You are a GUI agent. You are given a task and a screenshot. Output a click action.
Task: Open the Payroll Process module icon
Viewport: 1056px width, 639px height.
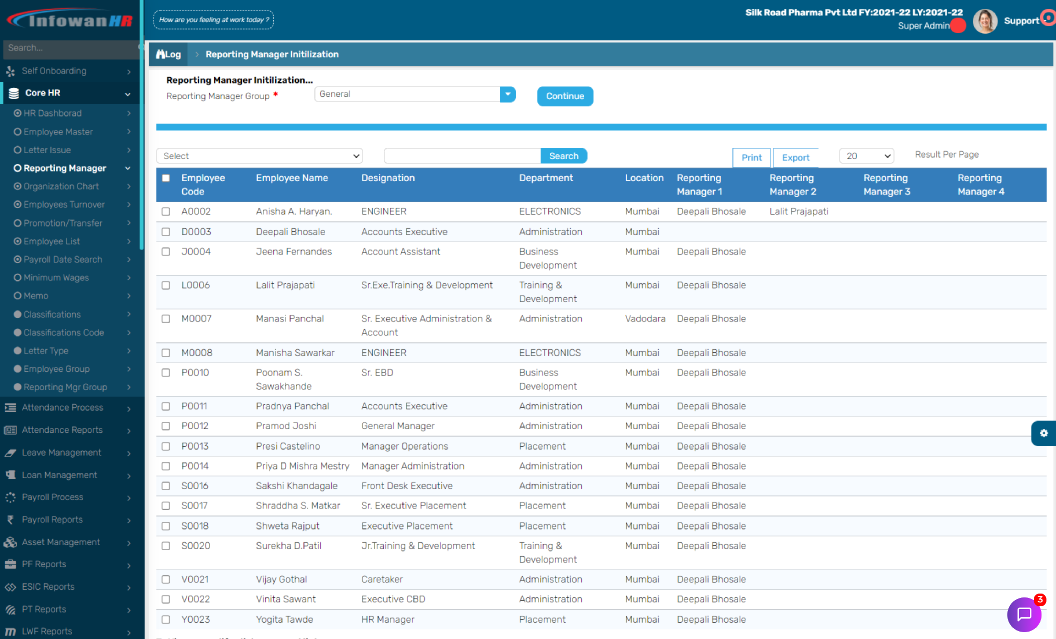point(11,497)
